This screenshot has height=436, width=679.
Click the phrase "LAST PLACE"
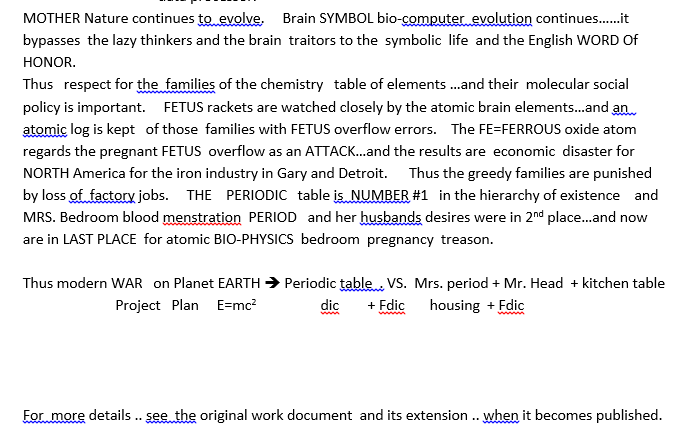click(100, 239)
